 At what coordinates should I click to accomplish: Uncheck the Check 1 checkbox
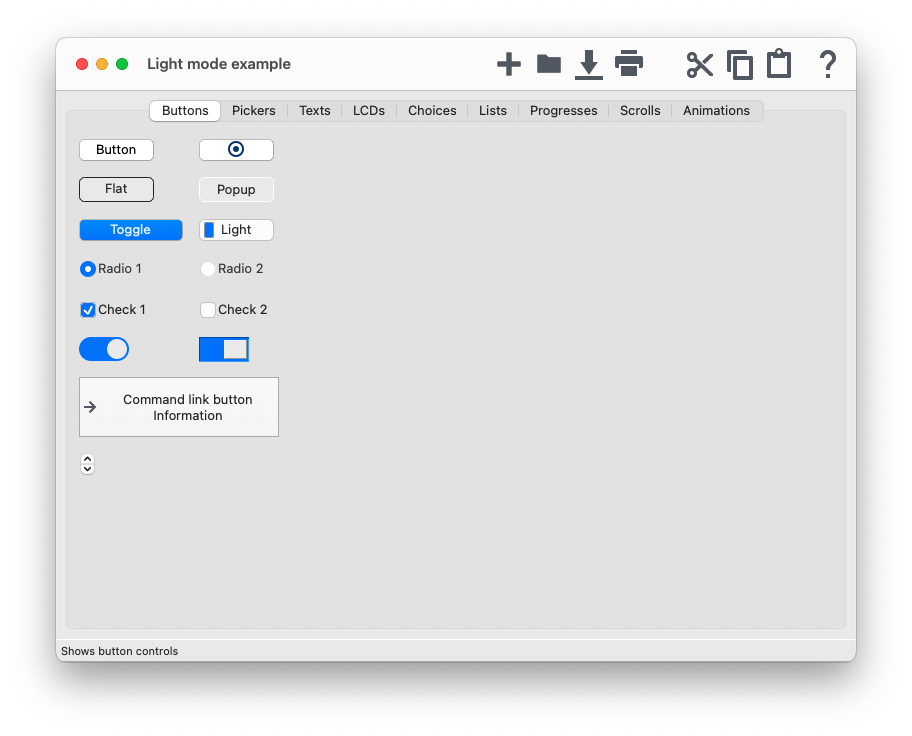(88, 310)
